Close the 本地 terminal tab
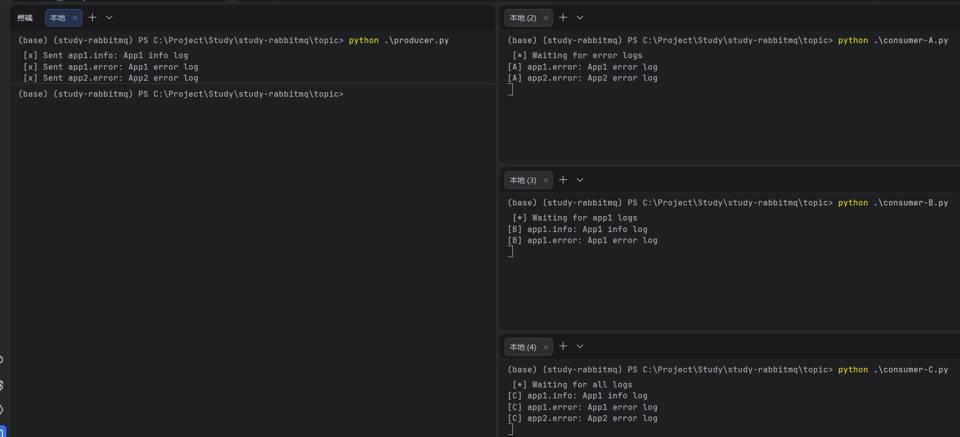 [x=75, y=18]
